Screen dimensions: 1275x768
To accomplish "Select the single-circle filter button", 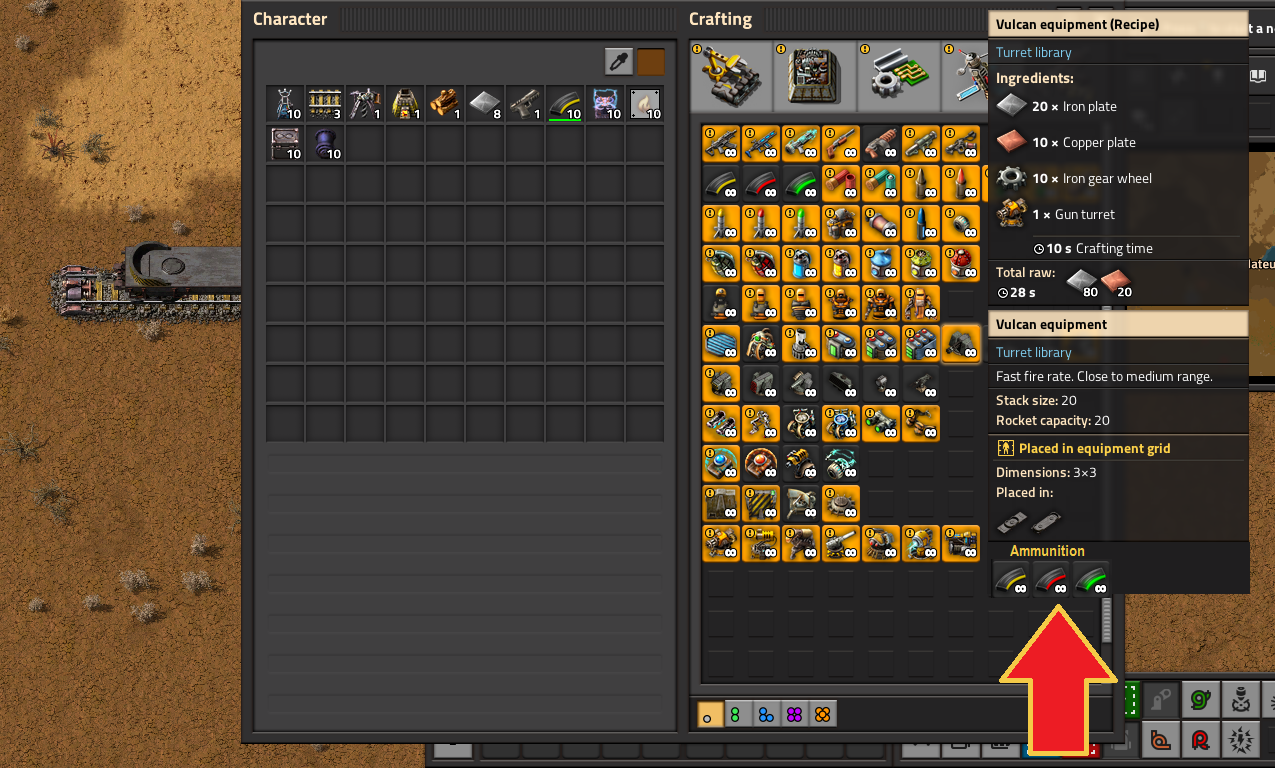I will [709, 714].
